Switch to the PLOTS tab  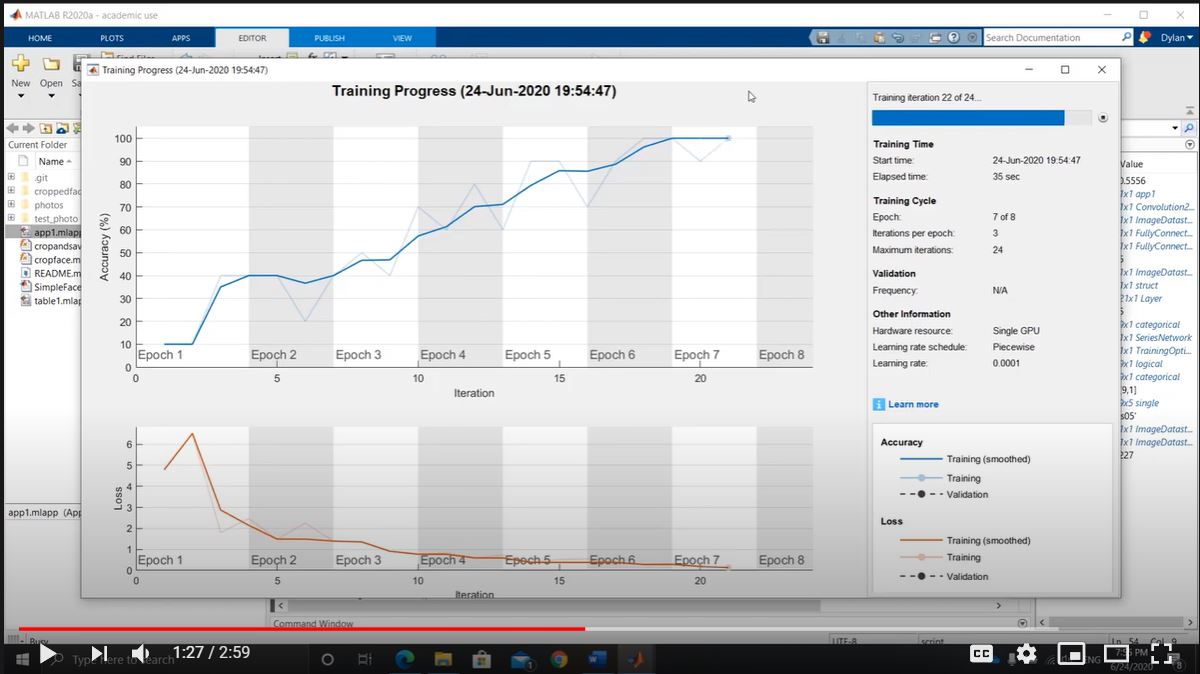(112, 38)
